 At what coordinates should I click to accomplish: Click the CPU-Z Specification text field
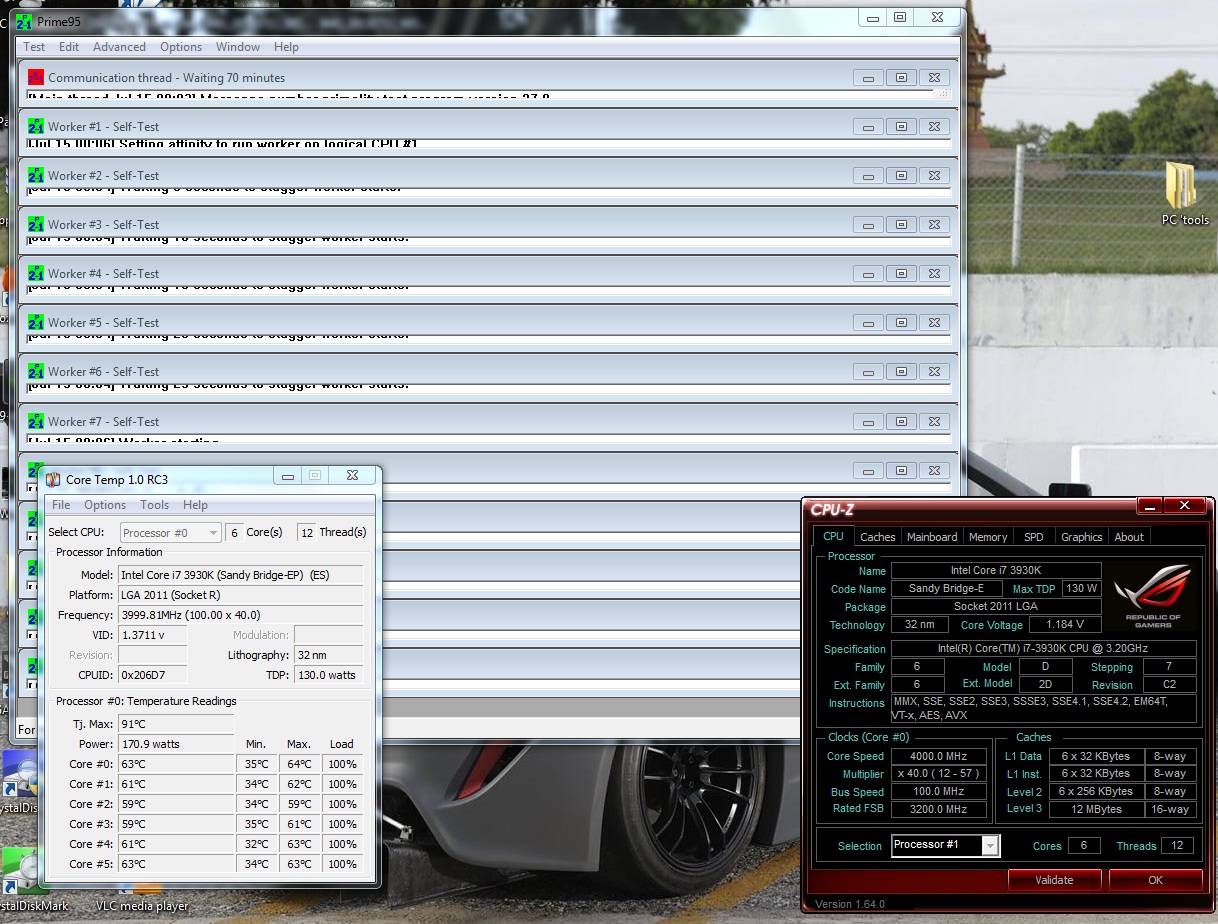tap(1044, 649)
